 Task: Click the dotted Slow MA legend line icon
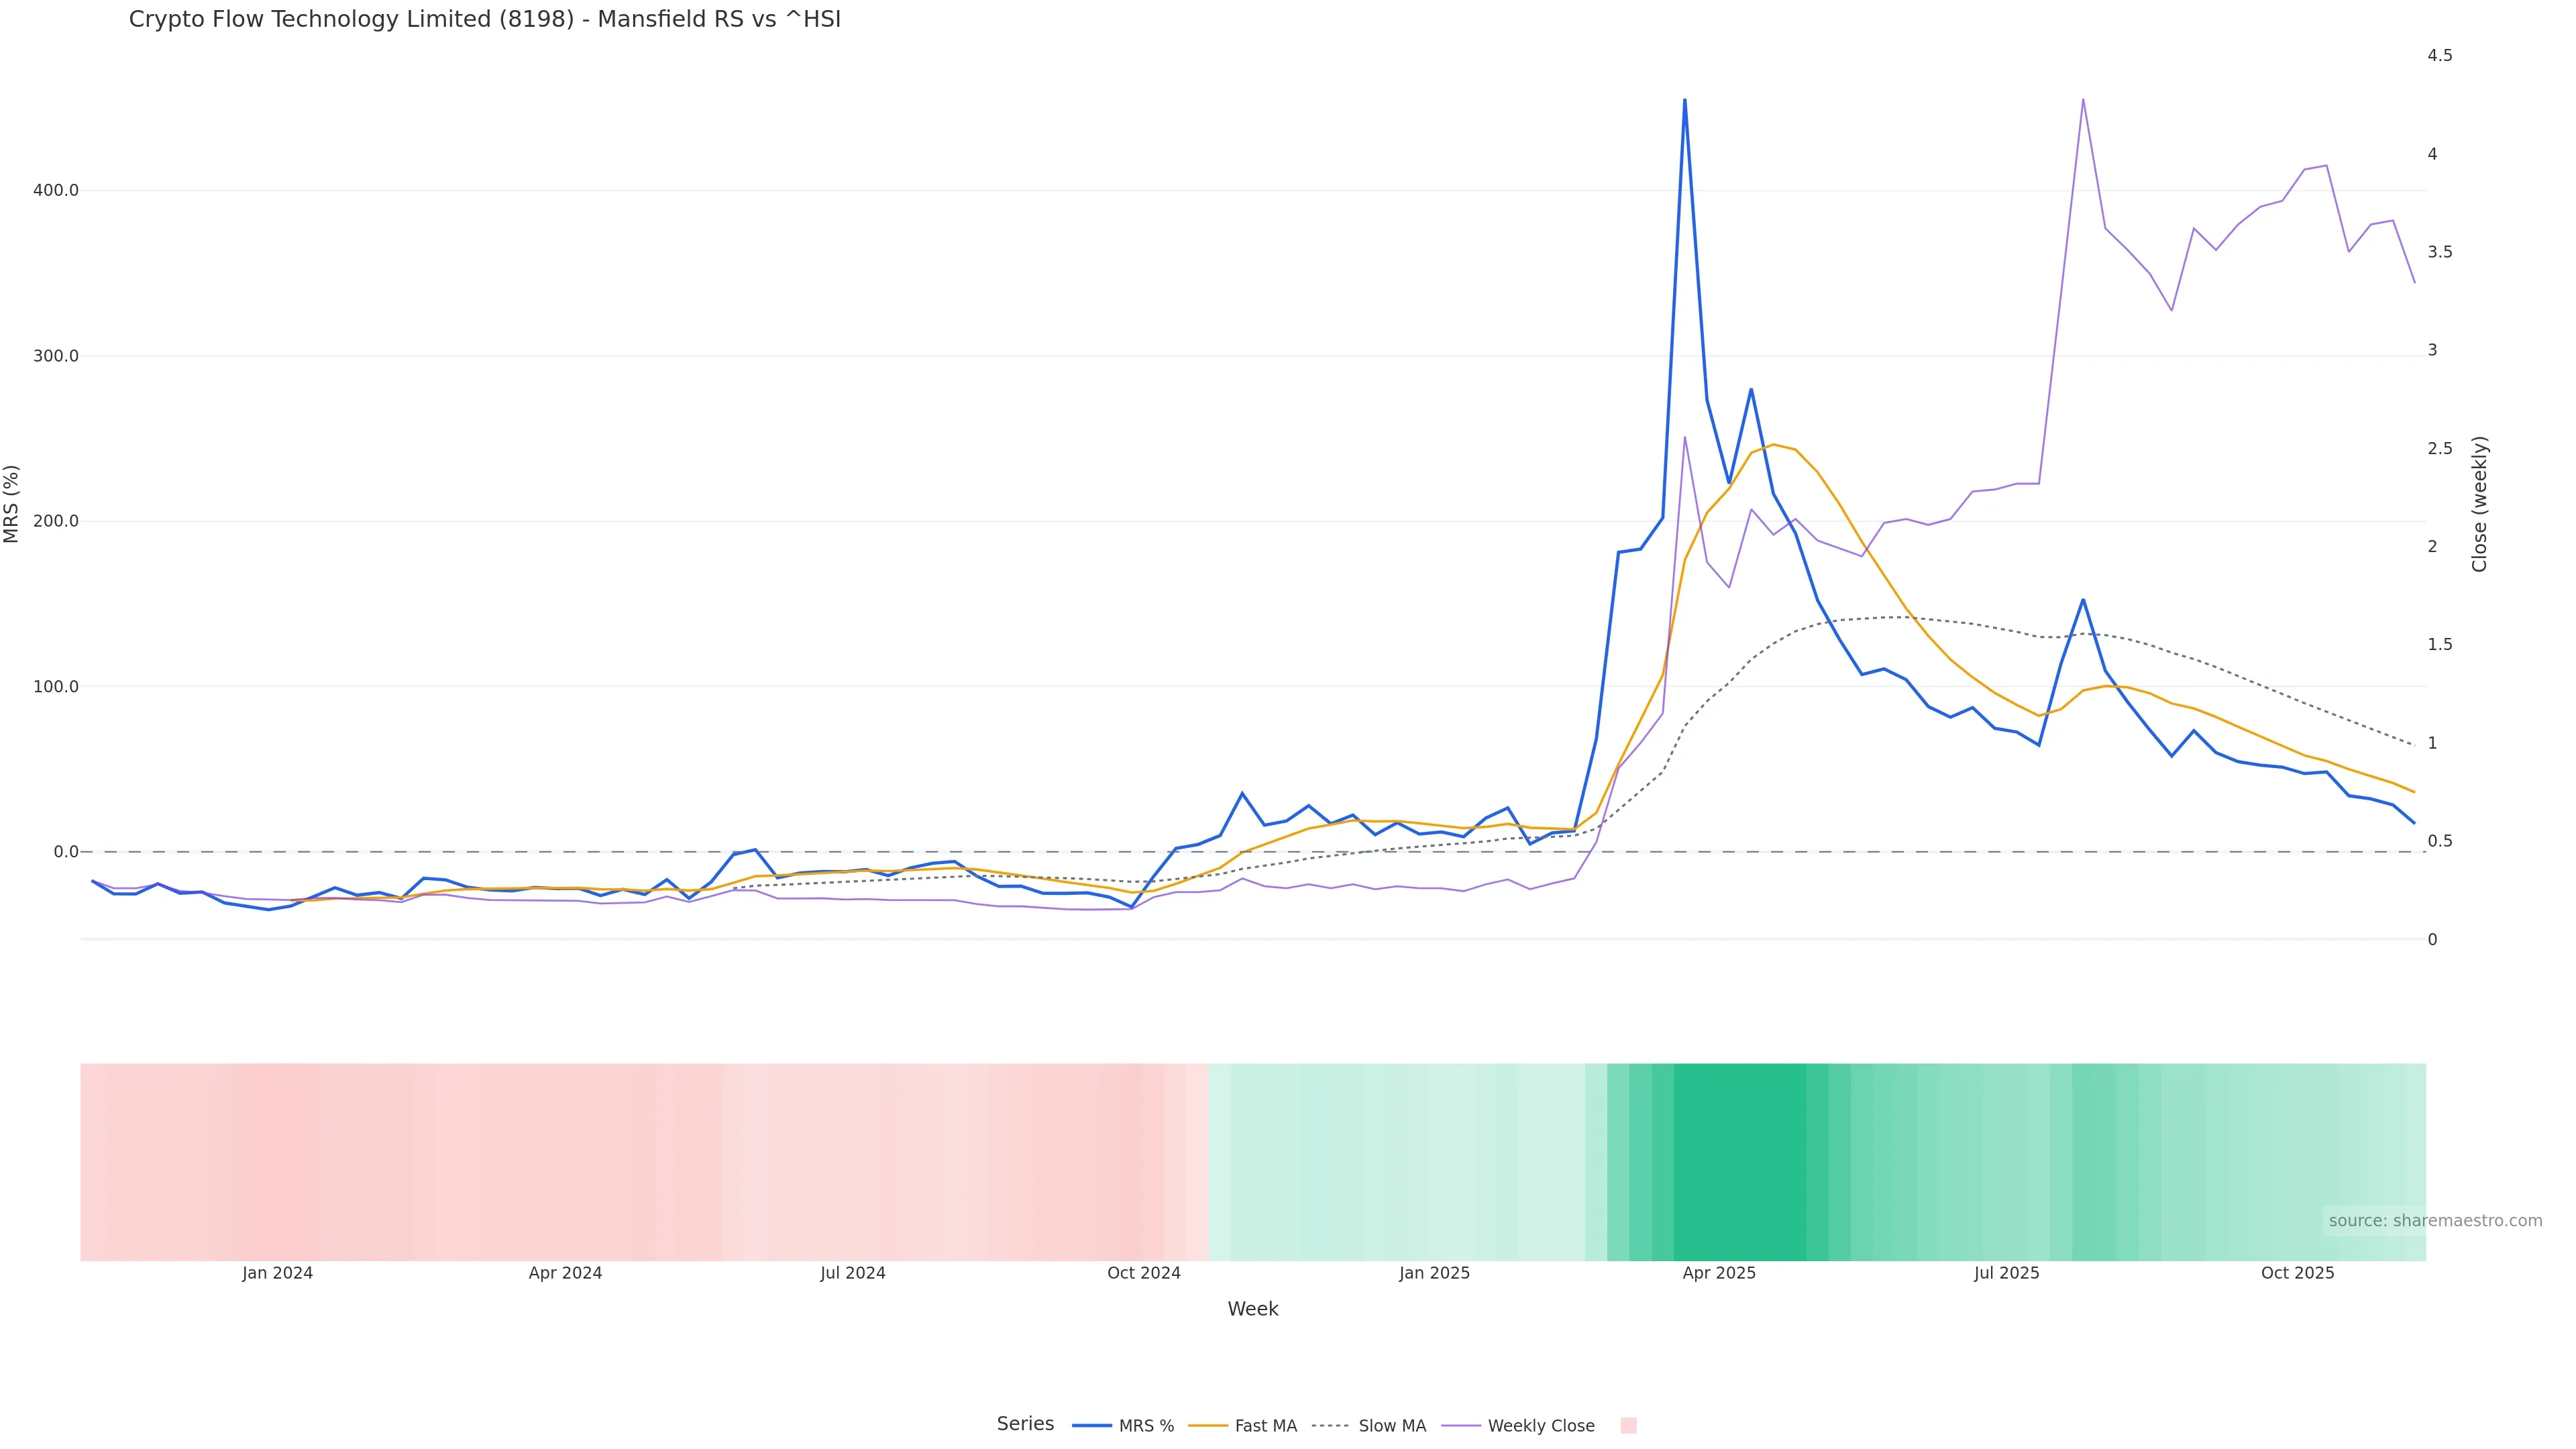click(1330, 1425)
